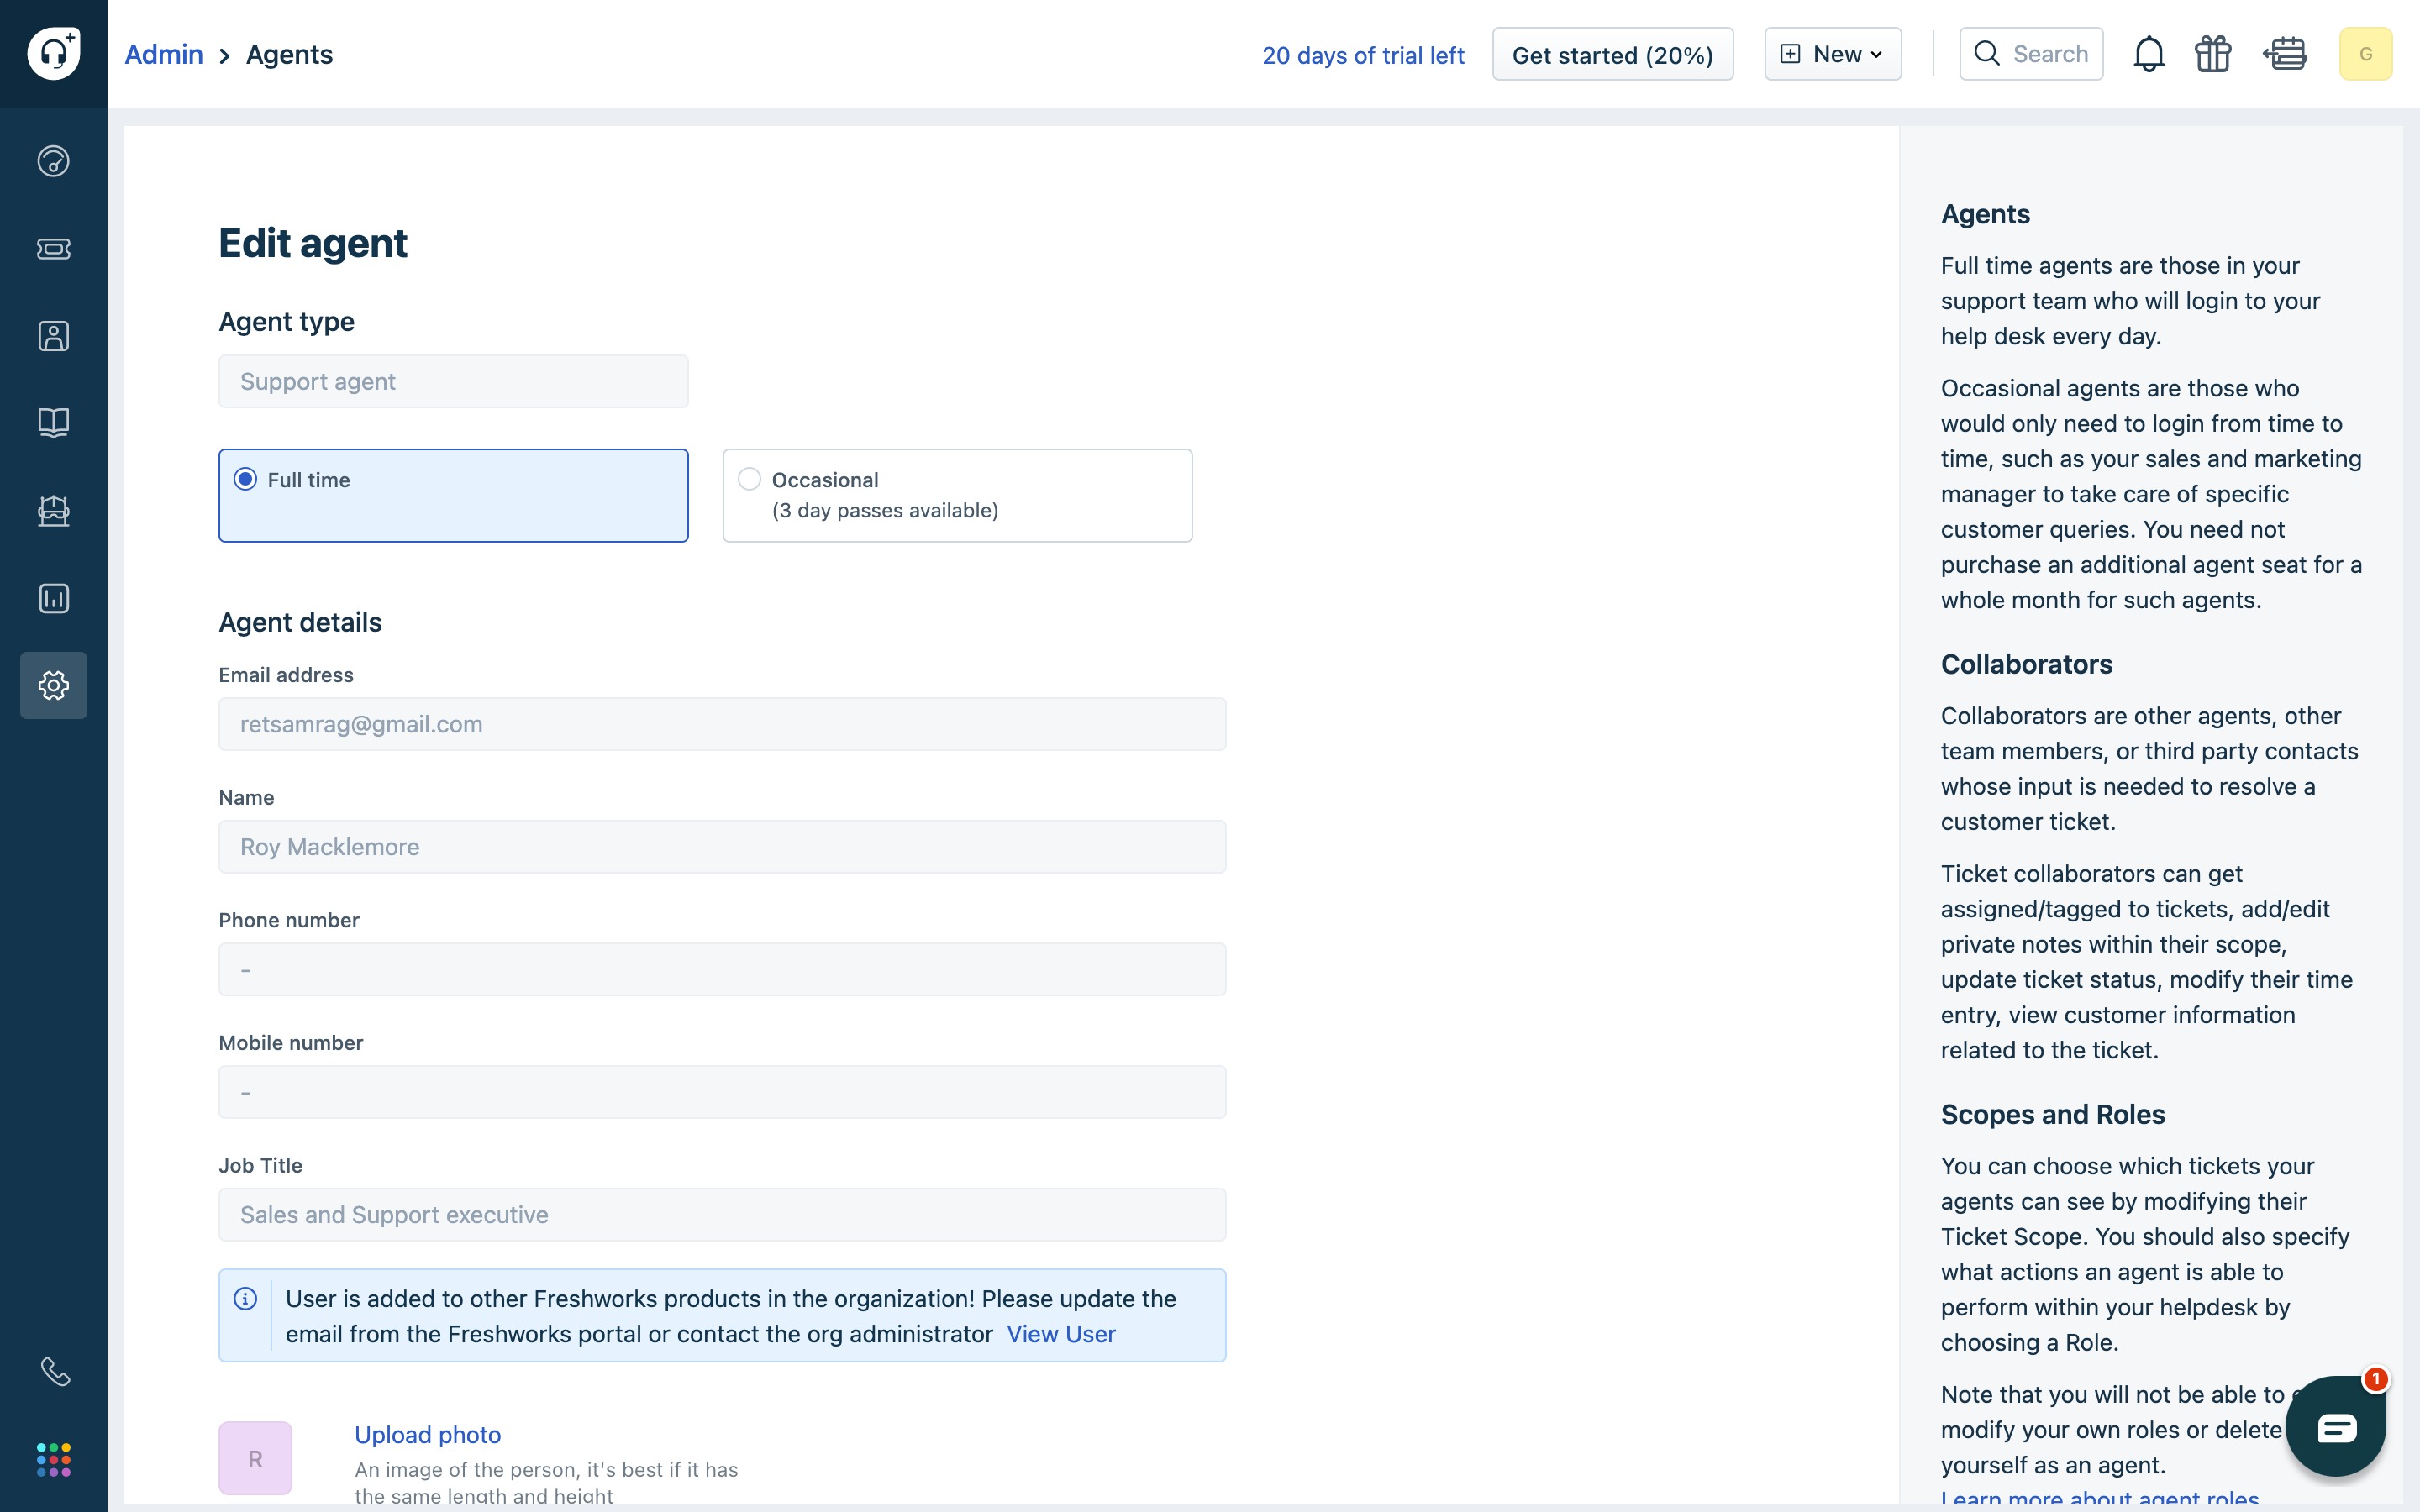Screen dimensions: 2420x1512
Task: Click Learn more about agent roles link
Action: point(2100,1499)
